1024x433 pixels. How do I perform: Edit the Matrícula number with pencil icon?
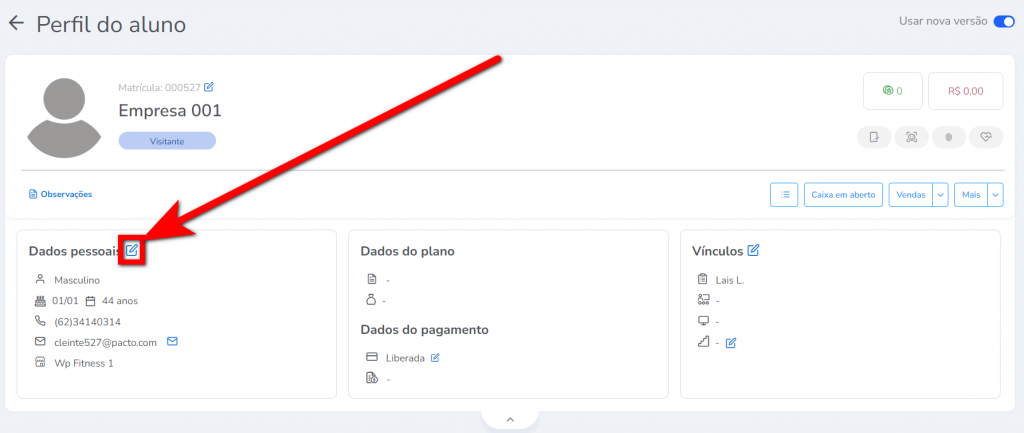209,87
